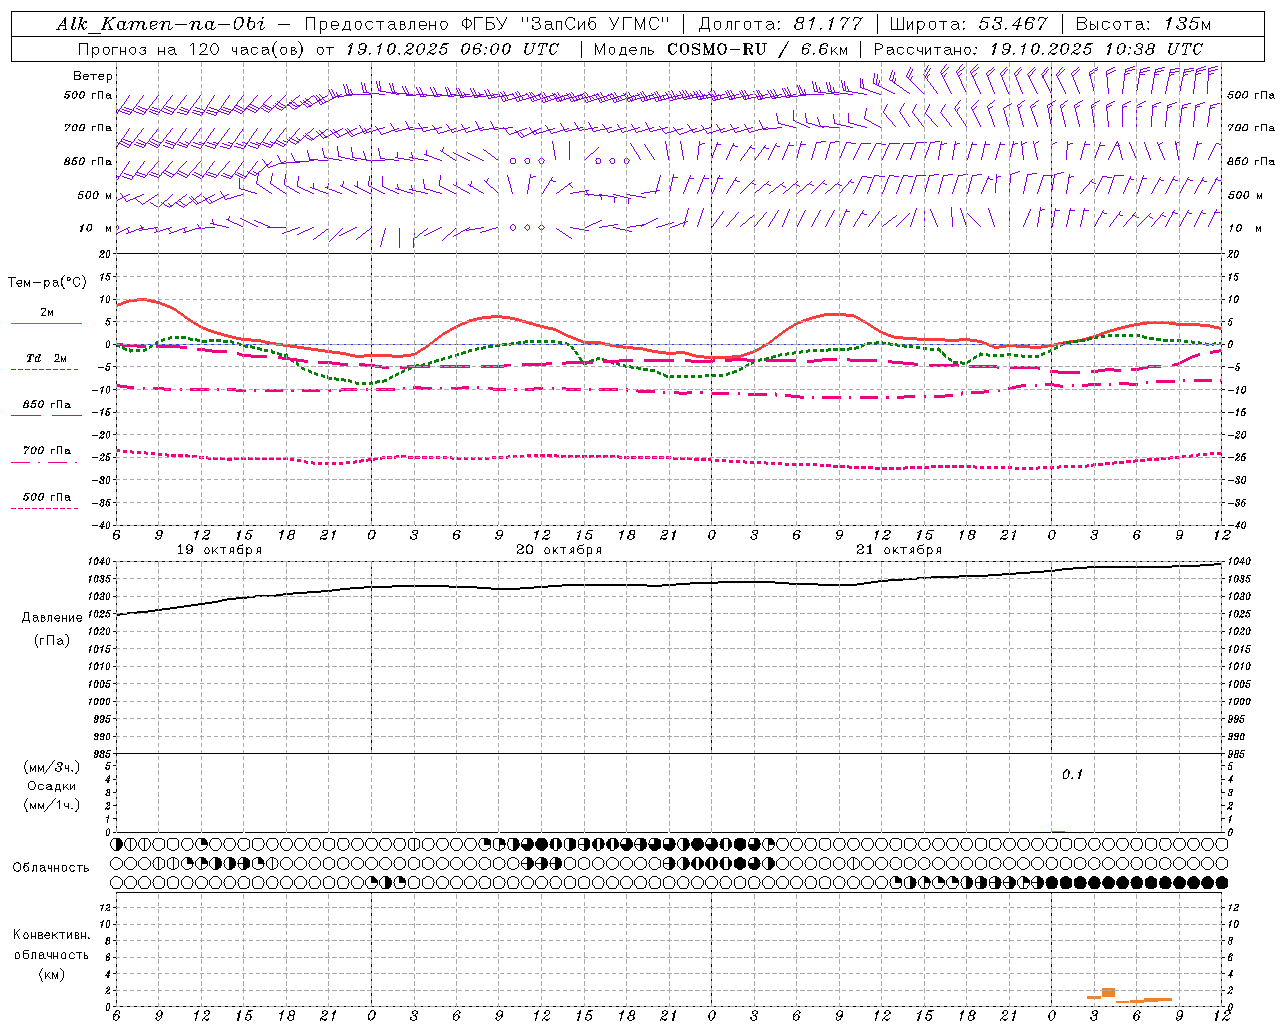Click the 21 октября date label
The height and width of the screenshot is (1024, 1280).
click(899, 550)
